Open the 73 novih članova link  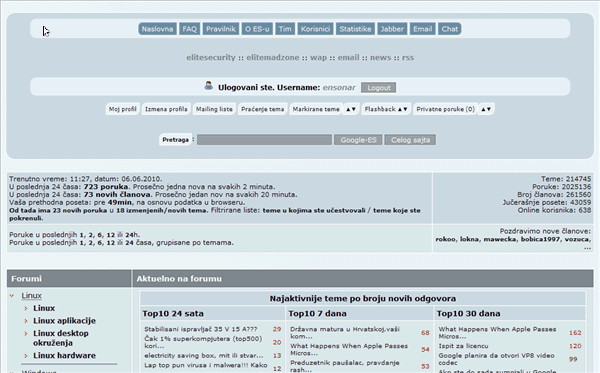coord(117,194)
